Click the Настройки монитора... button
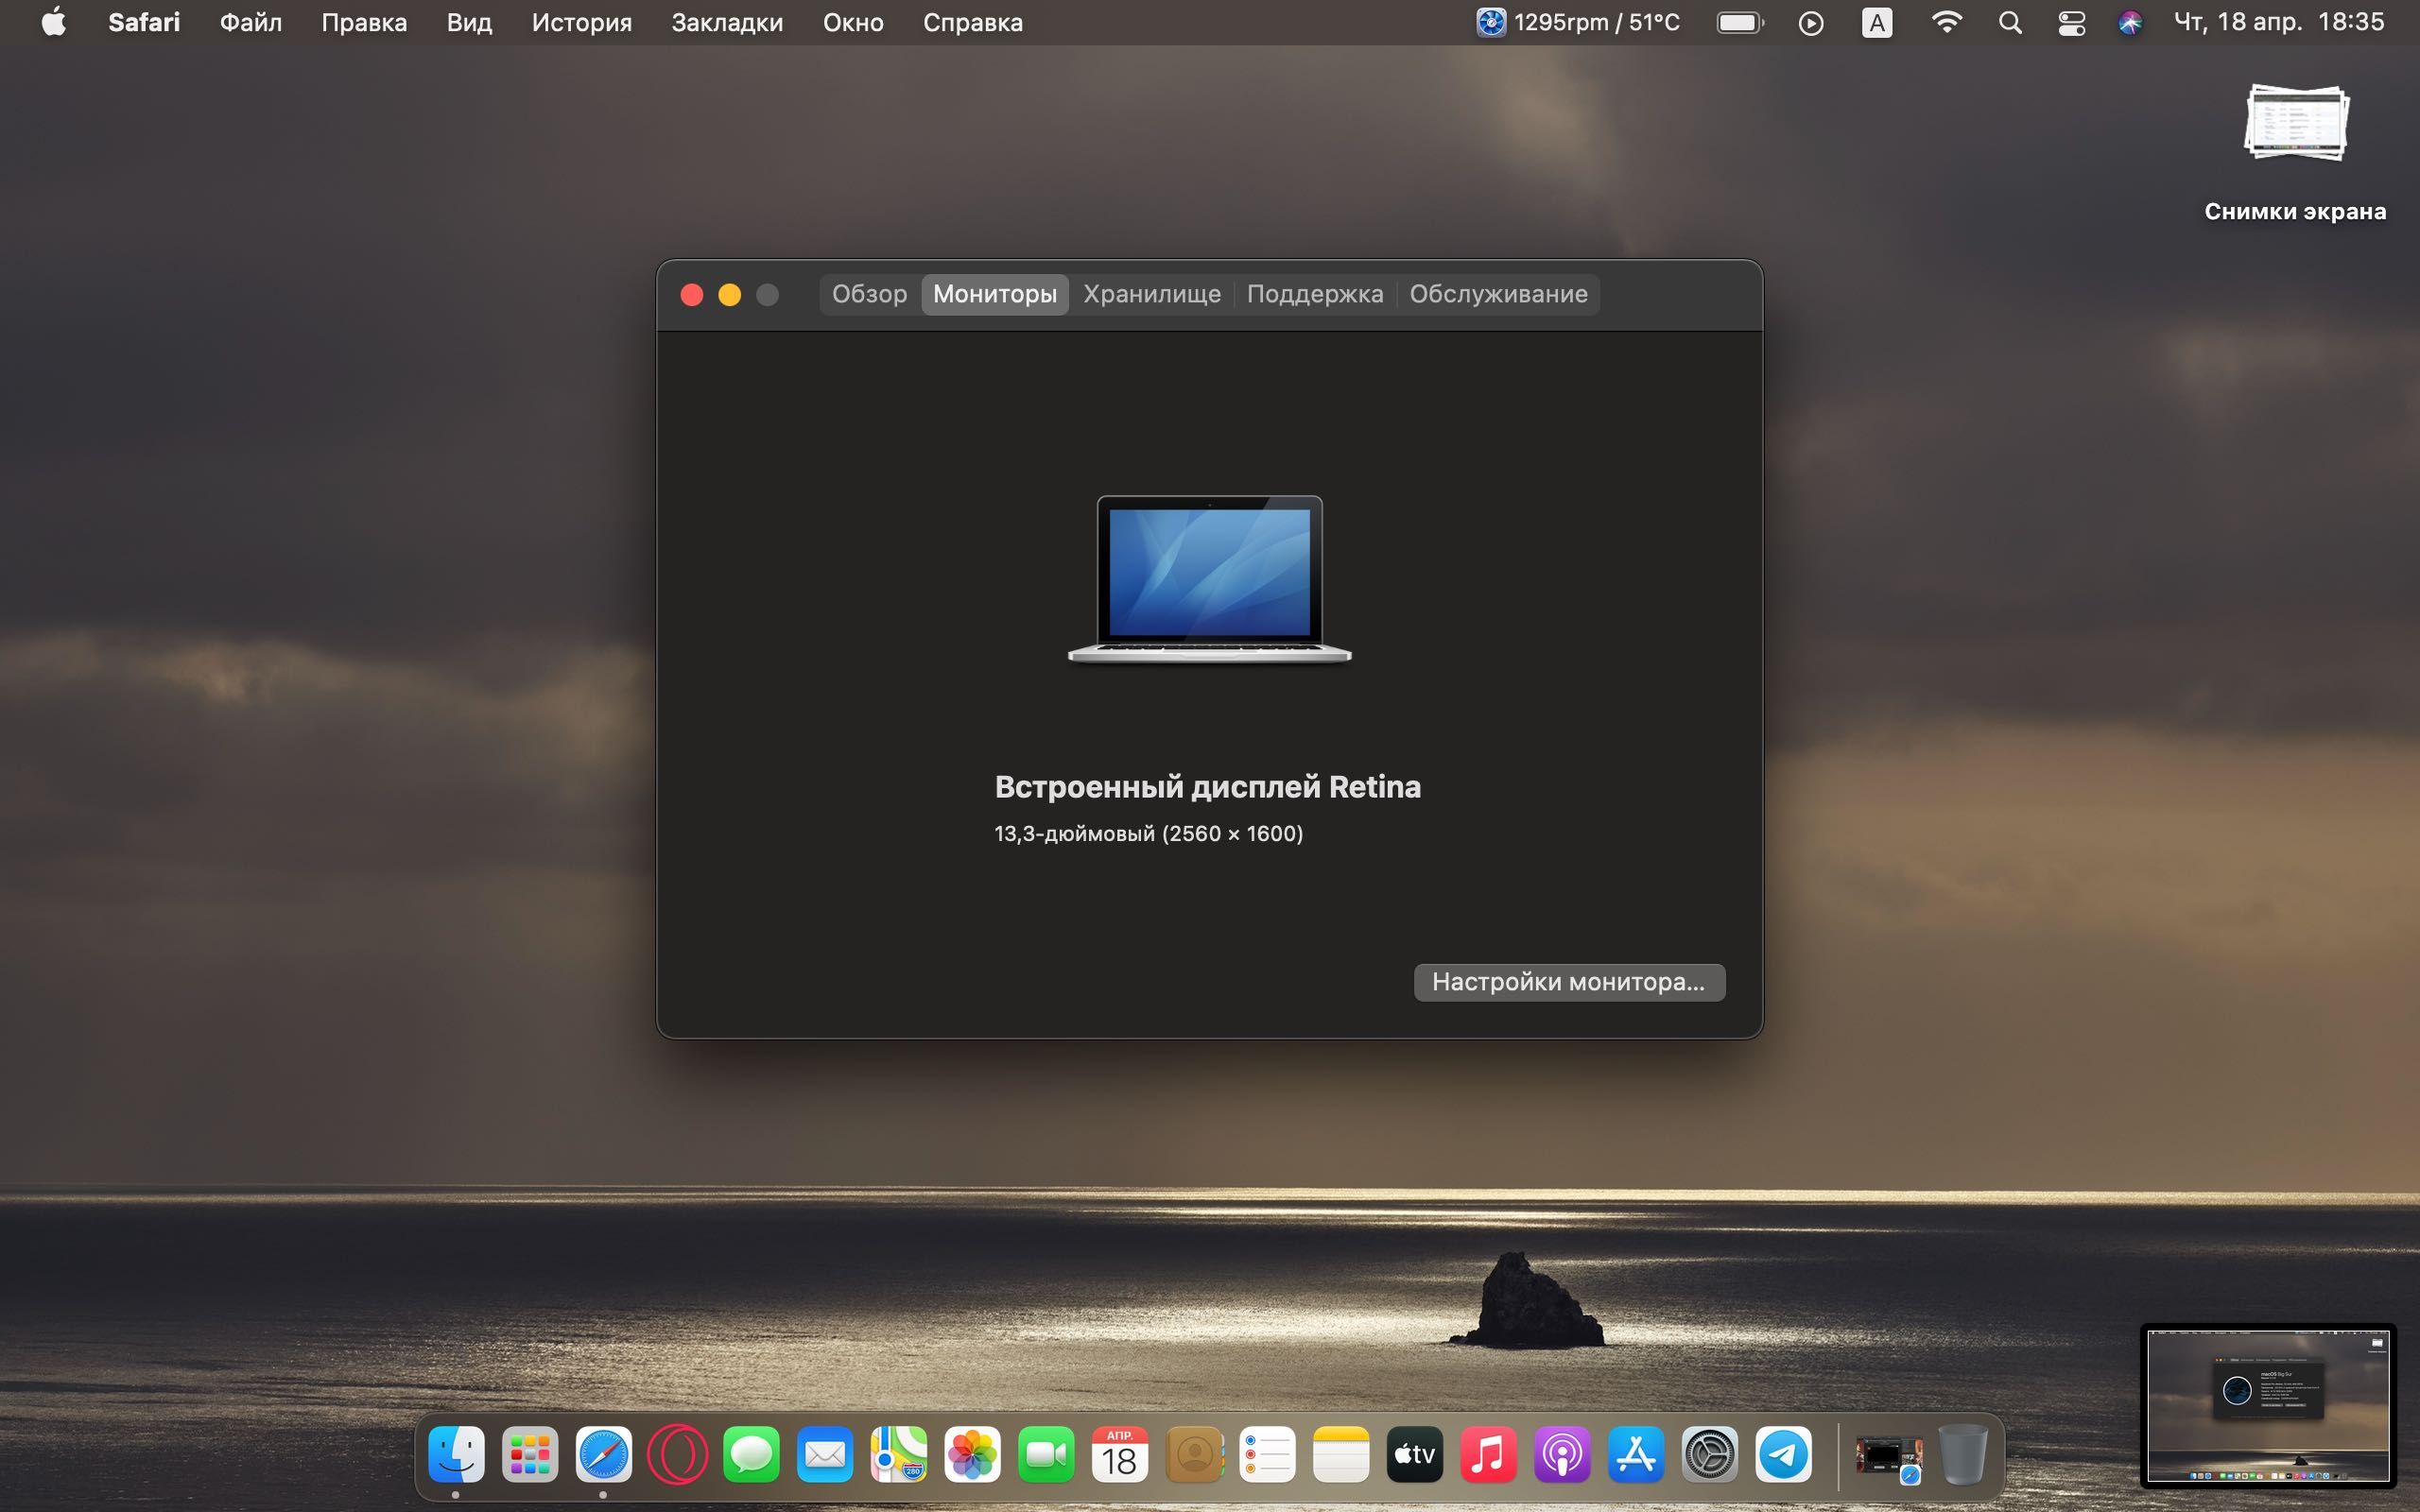This screenshot has height=1512, width=2420. click(1569, 982)
